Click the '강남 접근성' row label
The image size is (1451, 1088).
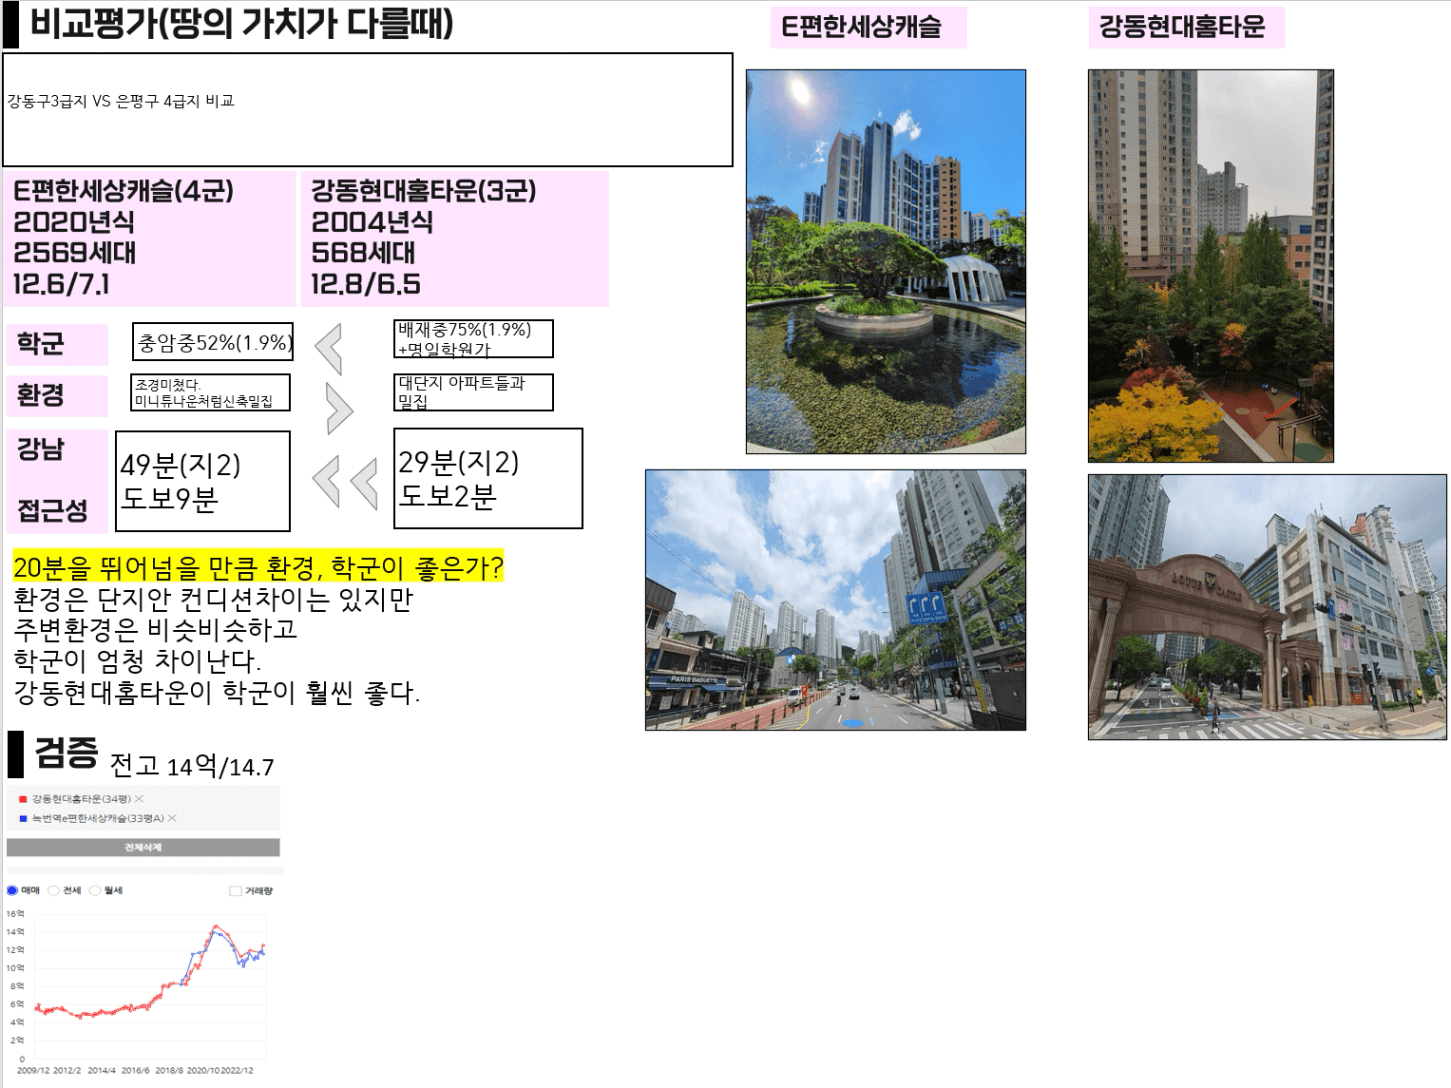[x=57, y=480]
